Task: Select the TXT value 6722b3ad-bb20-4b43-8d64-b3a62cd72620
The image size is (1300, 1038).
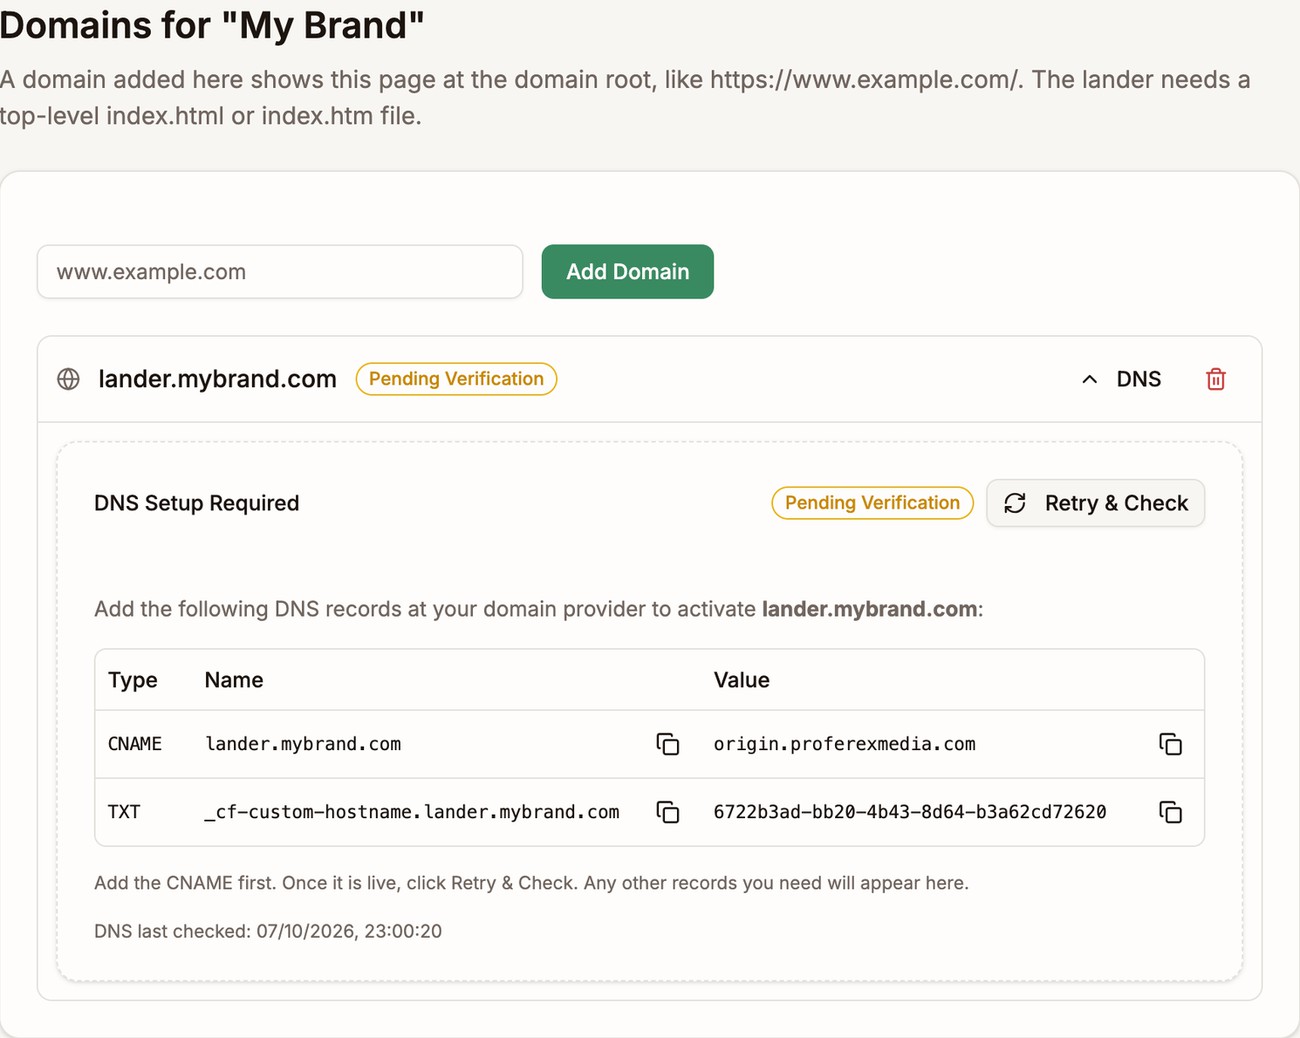Action: 910,812
